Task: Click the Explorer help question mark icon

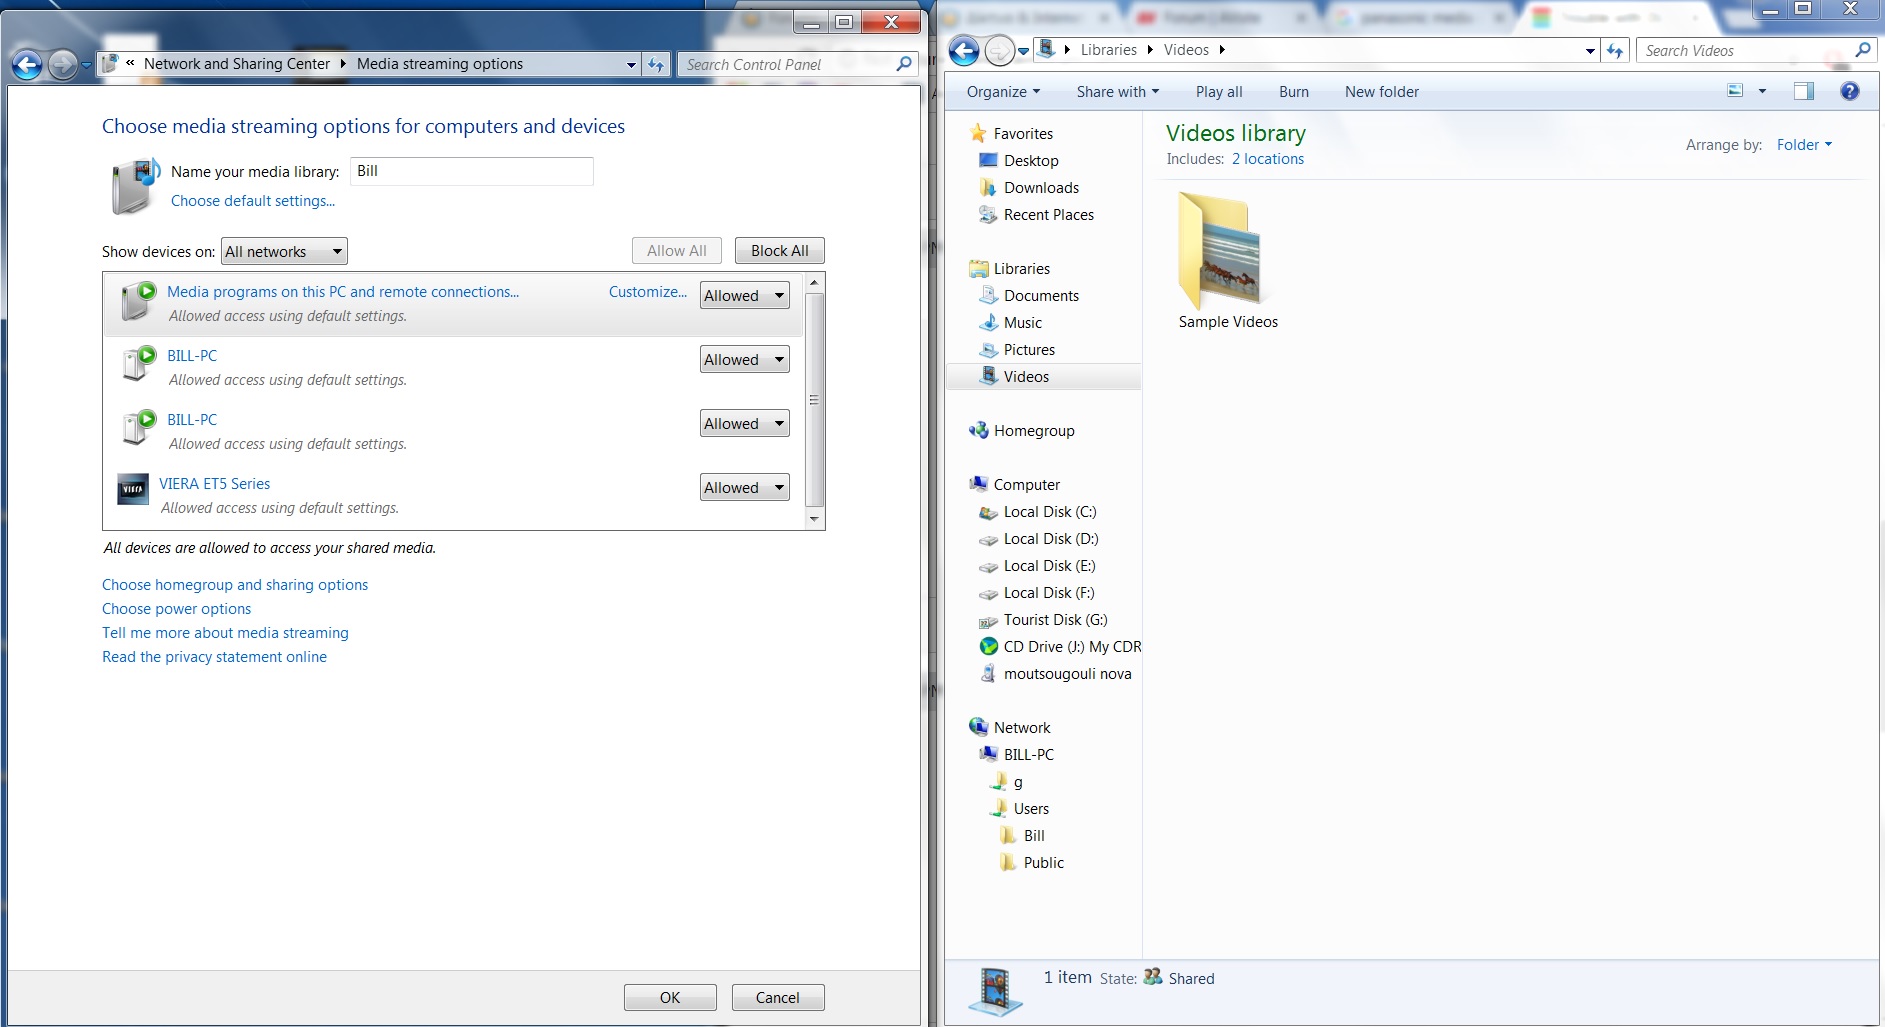Action: click(x=1849, y=92)
